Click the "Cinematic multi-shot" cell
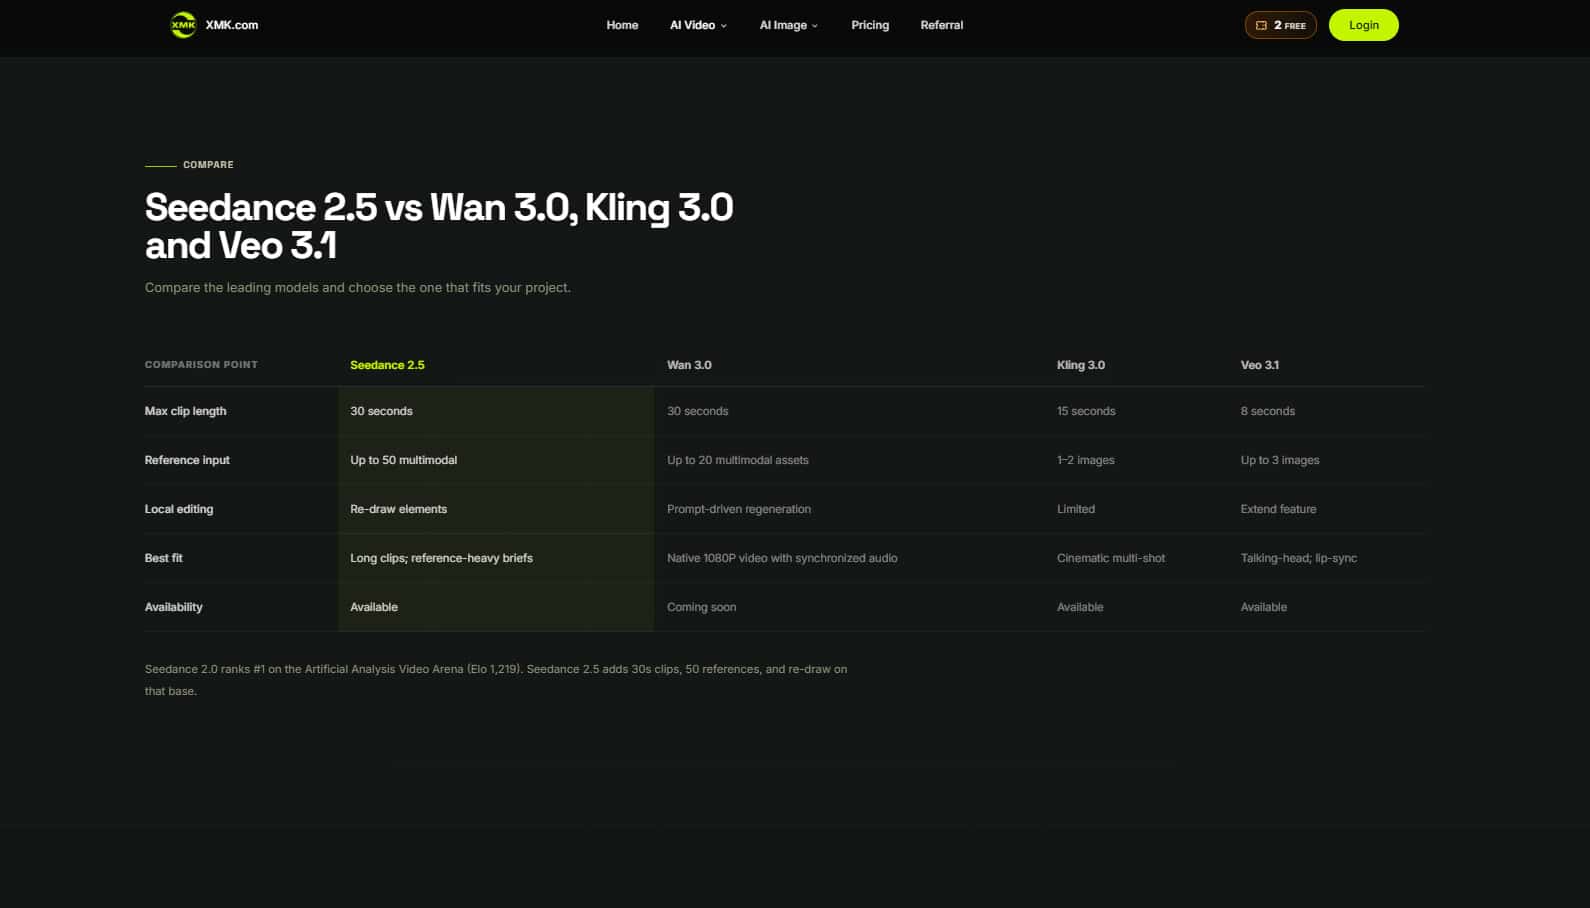Screen dimensions: 1590x908 [x=1111, y=558]
